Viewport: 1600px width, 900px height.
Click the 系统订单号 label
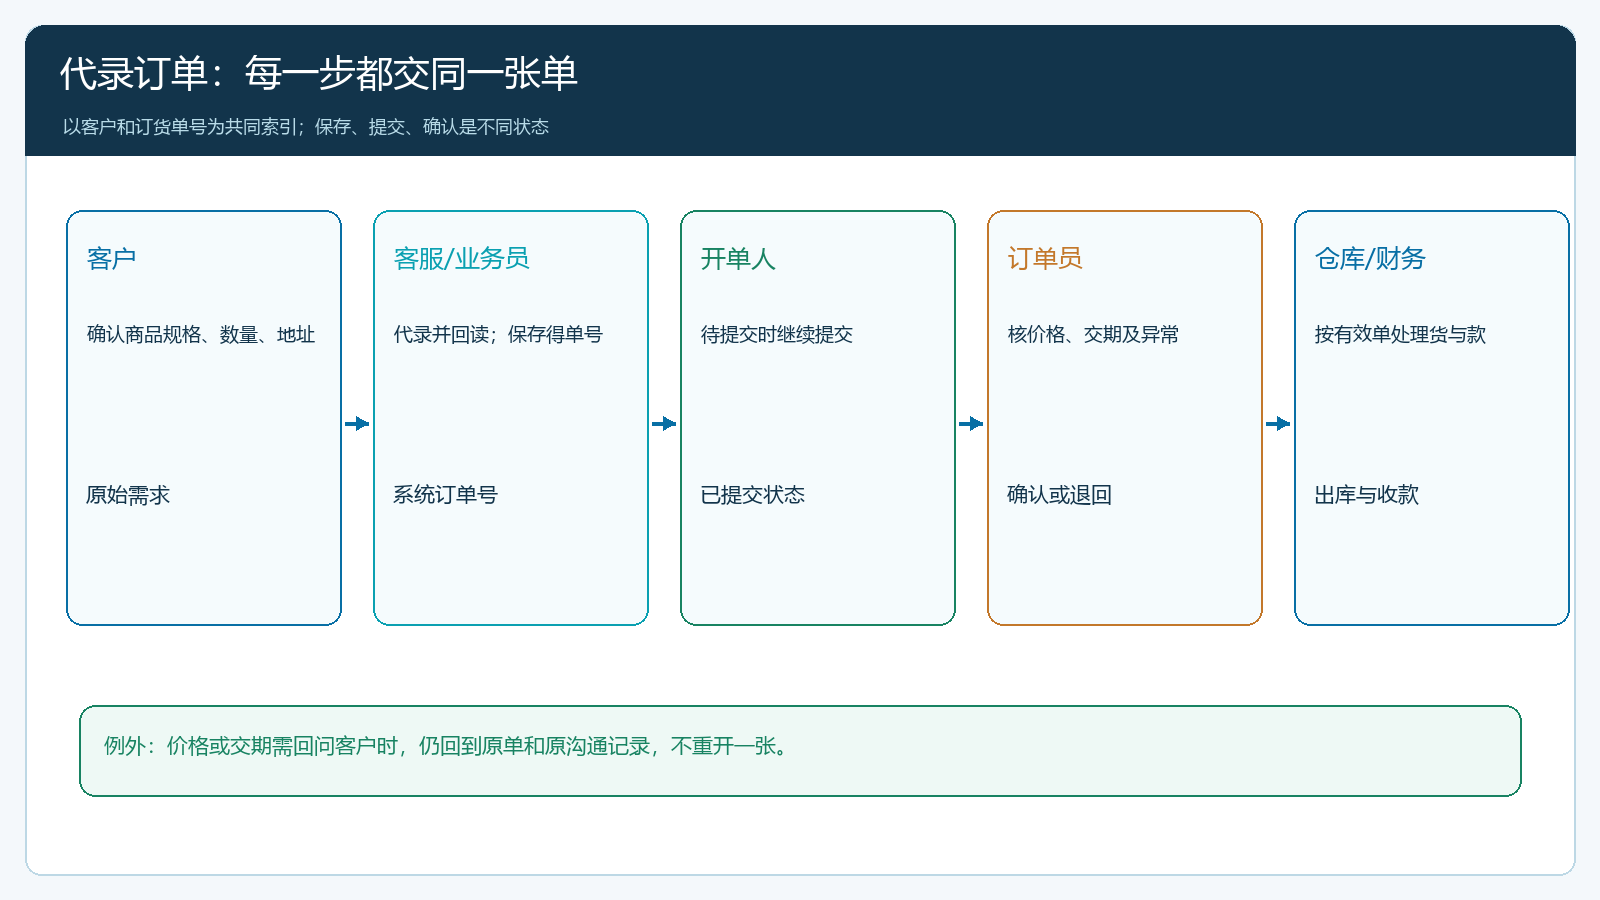coord(445,495)
